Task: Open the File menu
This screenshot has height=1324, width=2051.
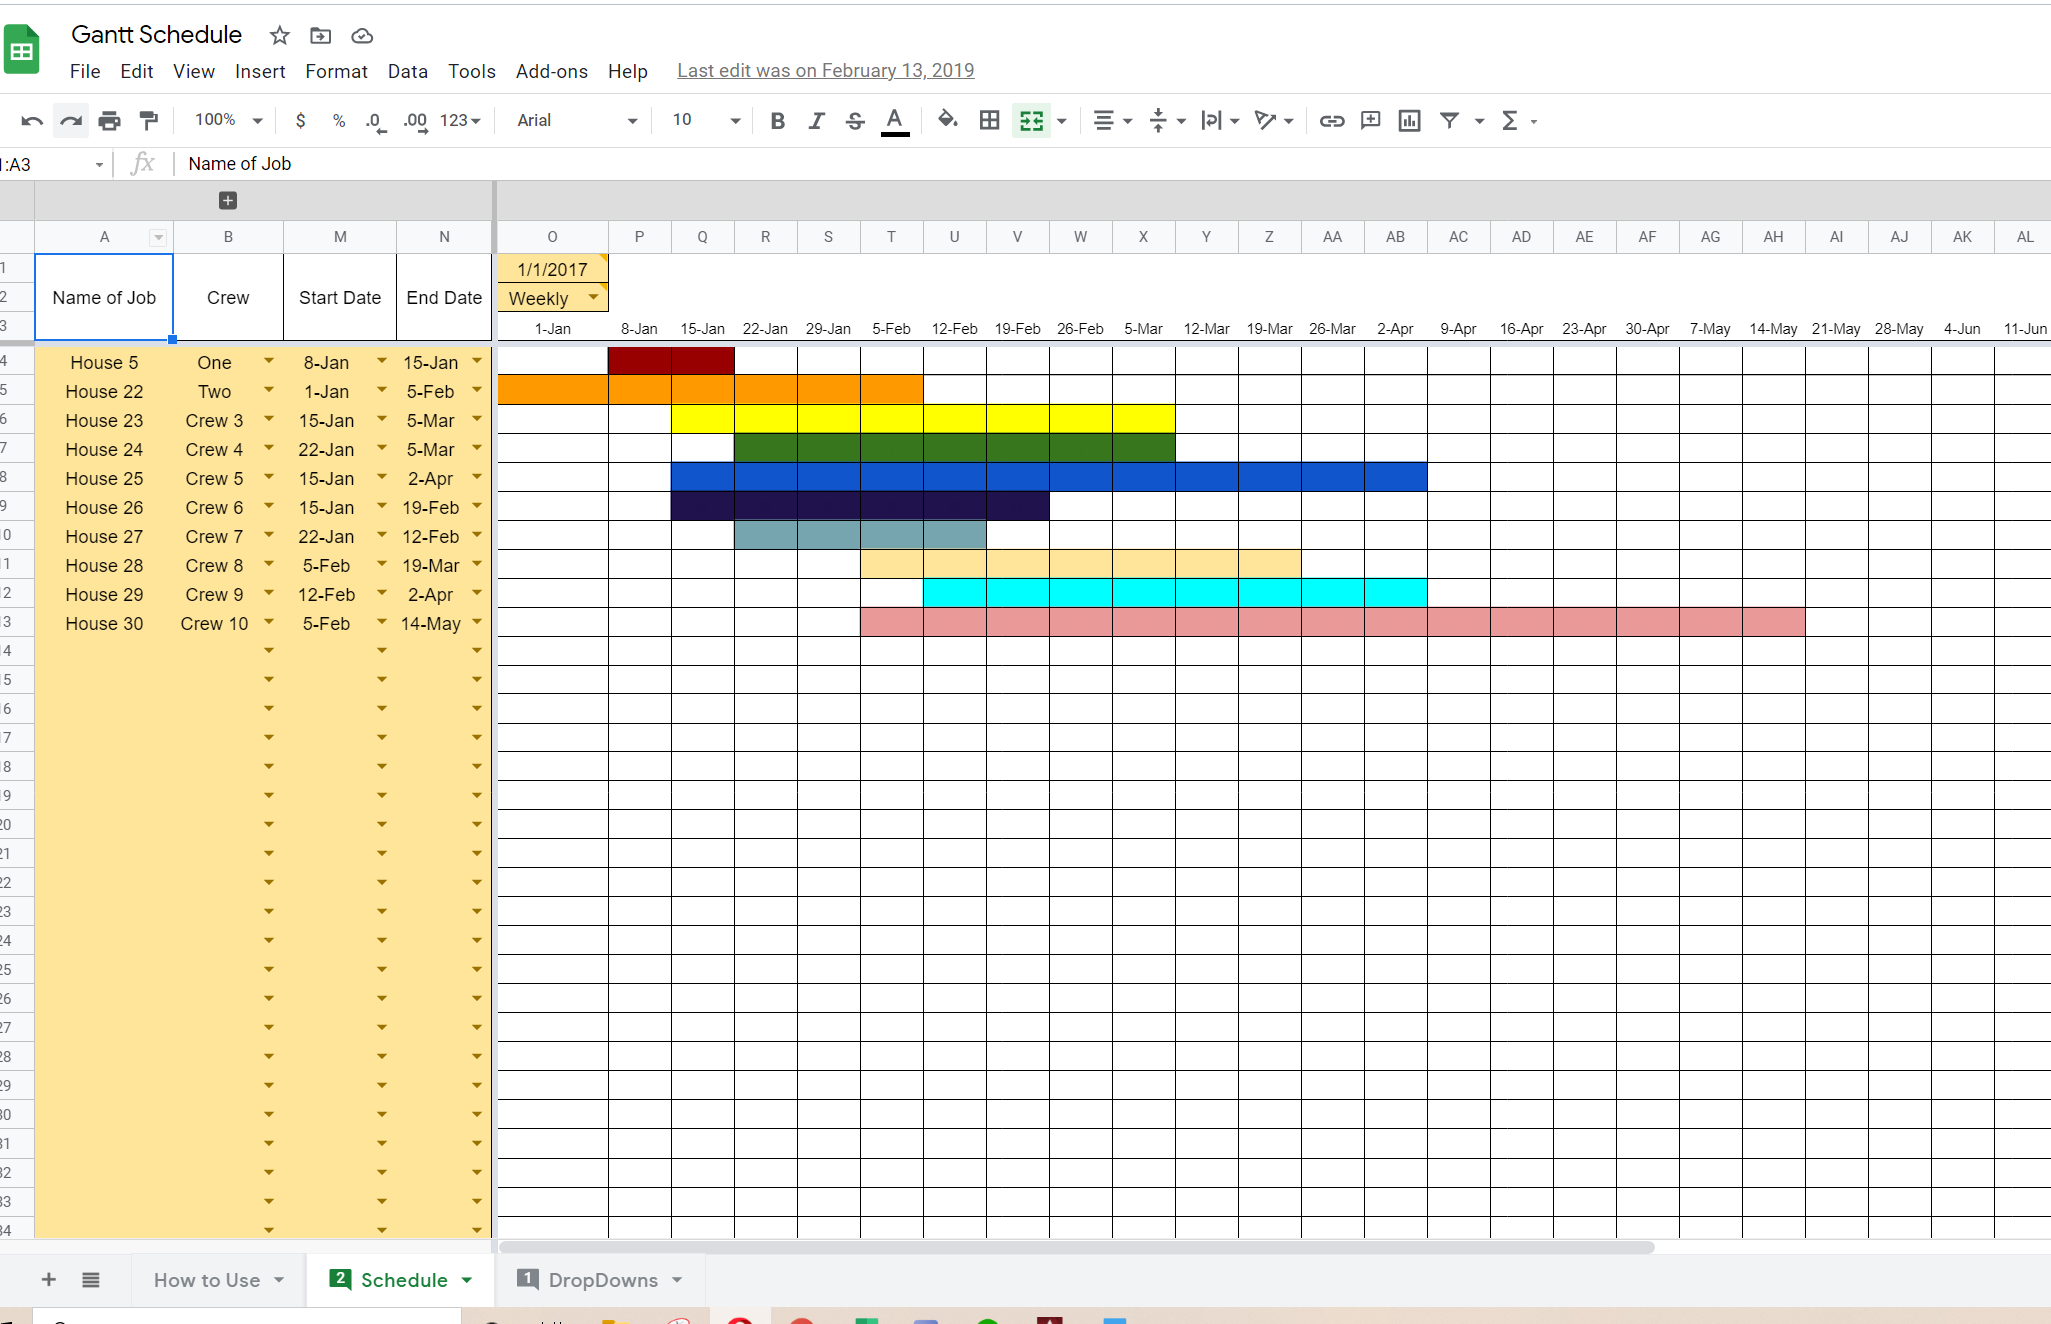Action: 85,71
